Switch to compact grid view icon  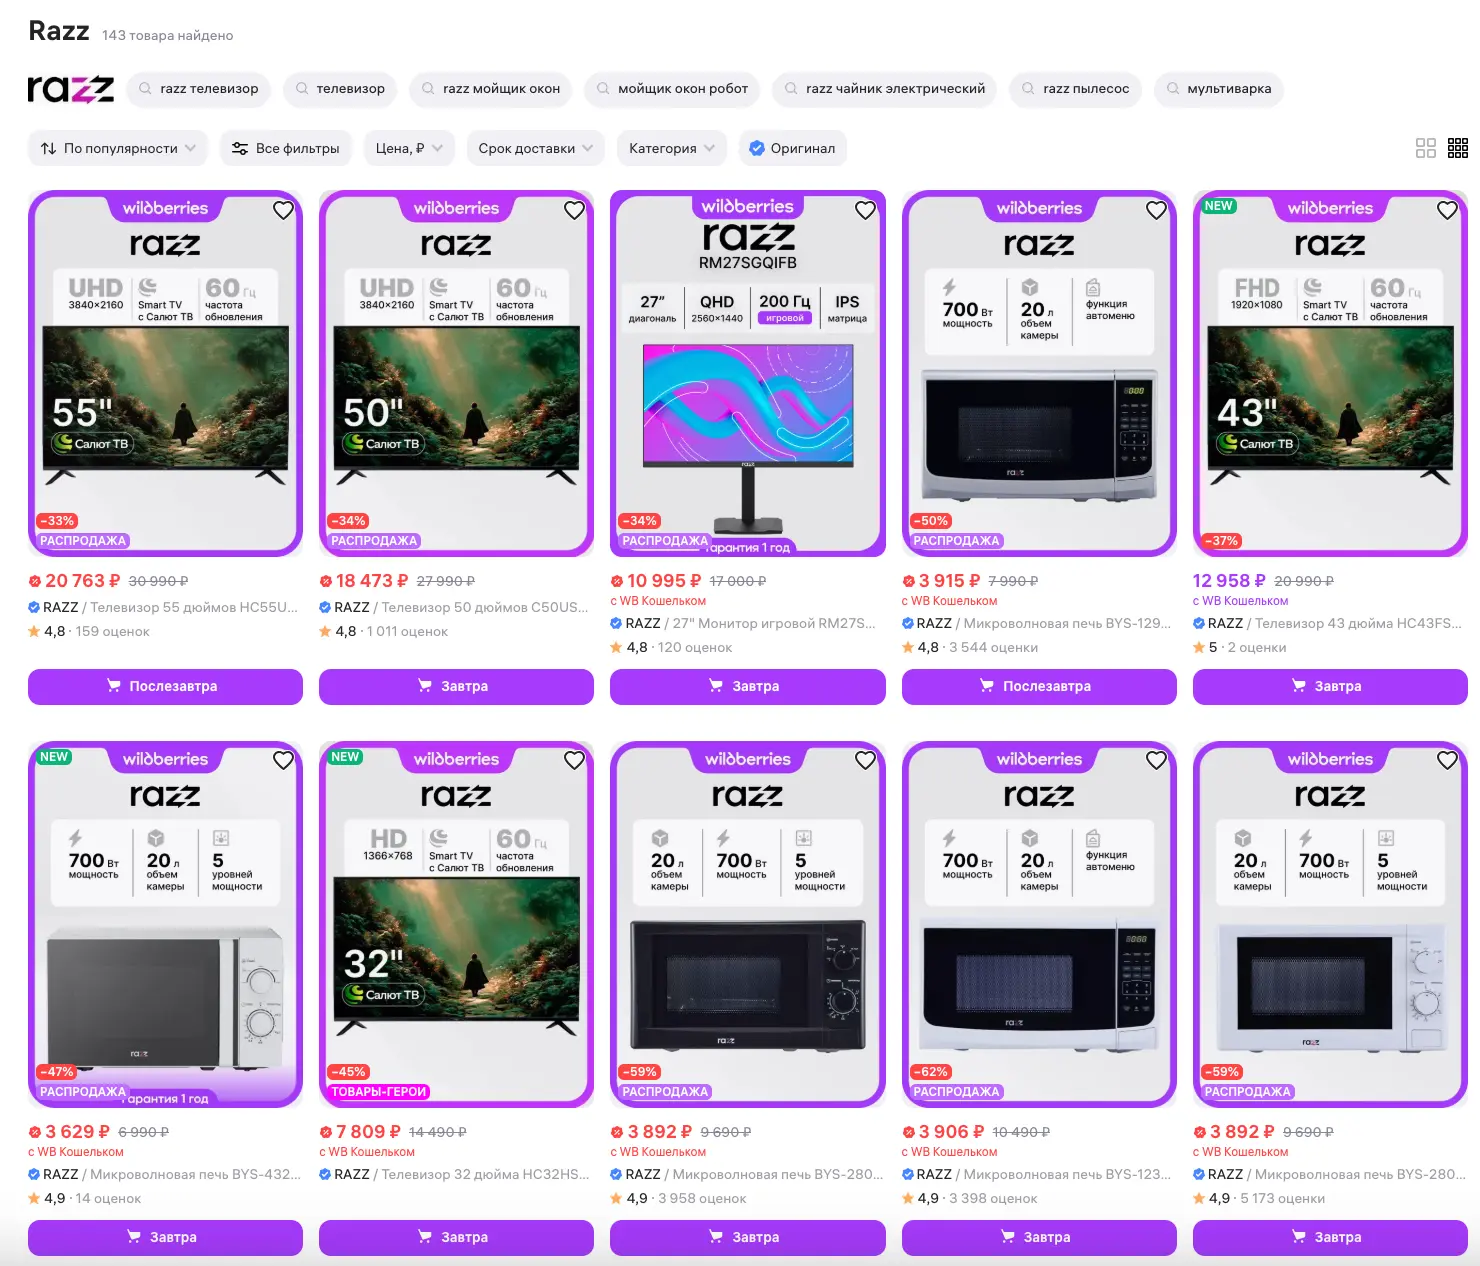1458,148
